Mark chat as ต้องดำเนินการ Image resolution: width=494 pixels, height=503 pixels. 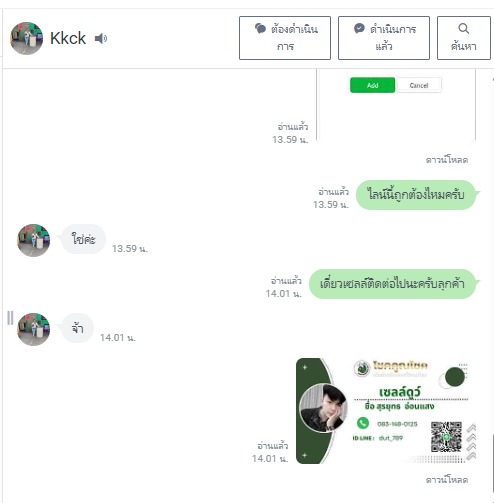[285, 38]
